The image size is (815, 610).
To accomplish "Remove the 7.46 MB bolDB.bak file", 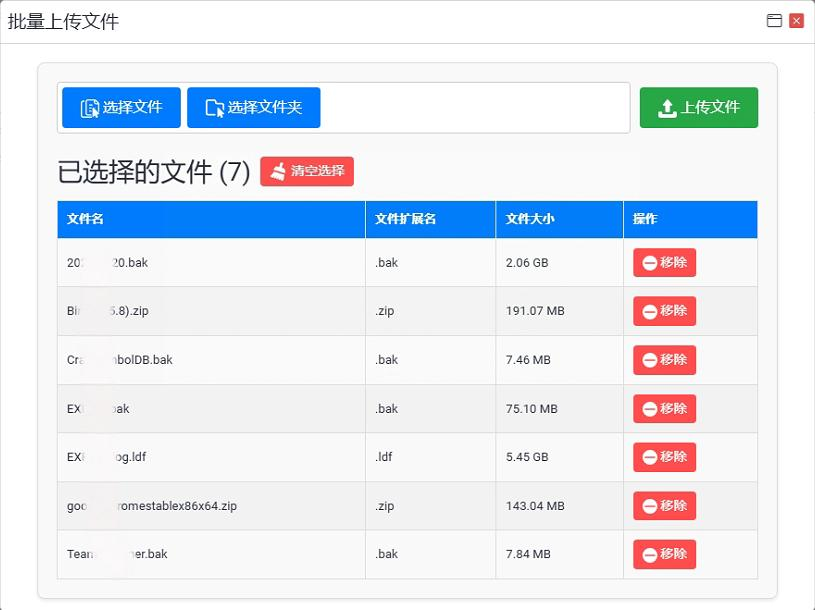I will point(664,360).
